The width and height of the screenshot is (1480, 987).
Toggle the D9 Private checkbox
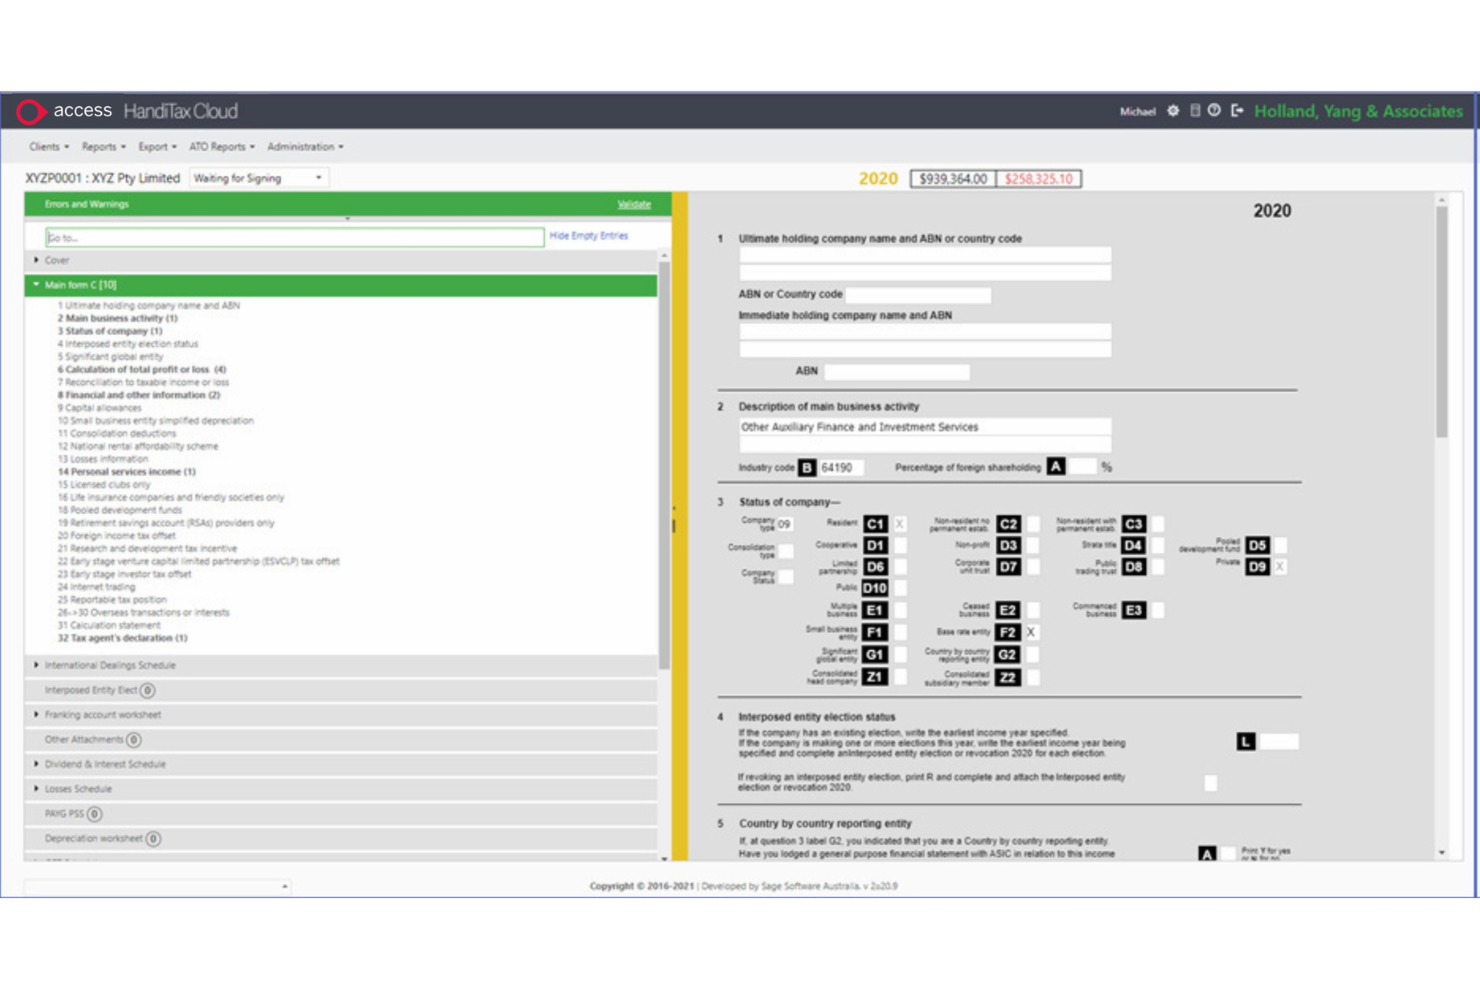tap(1280, 567)
